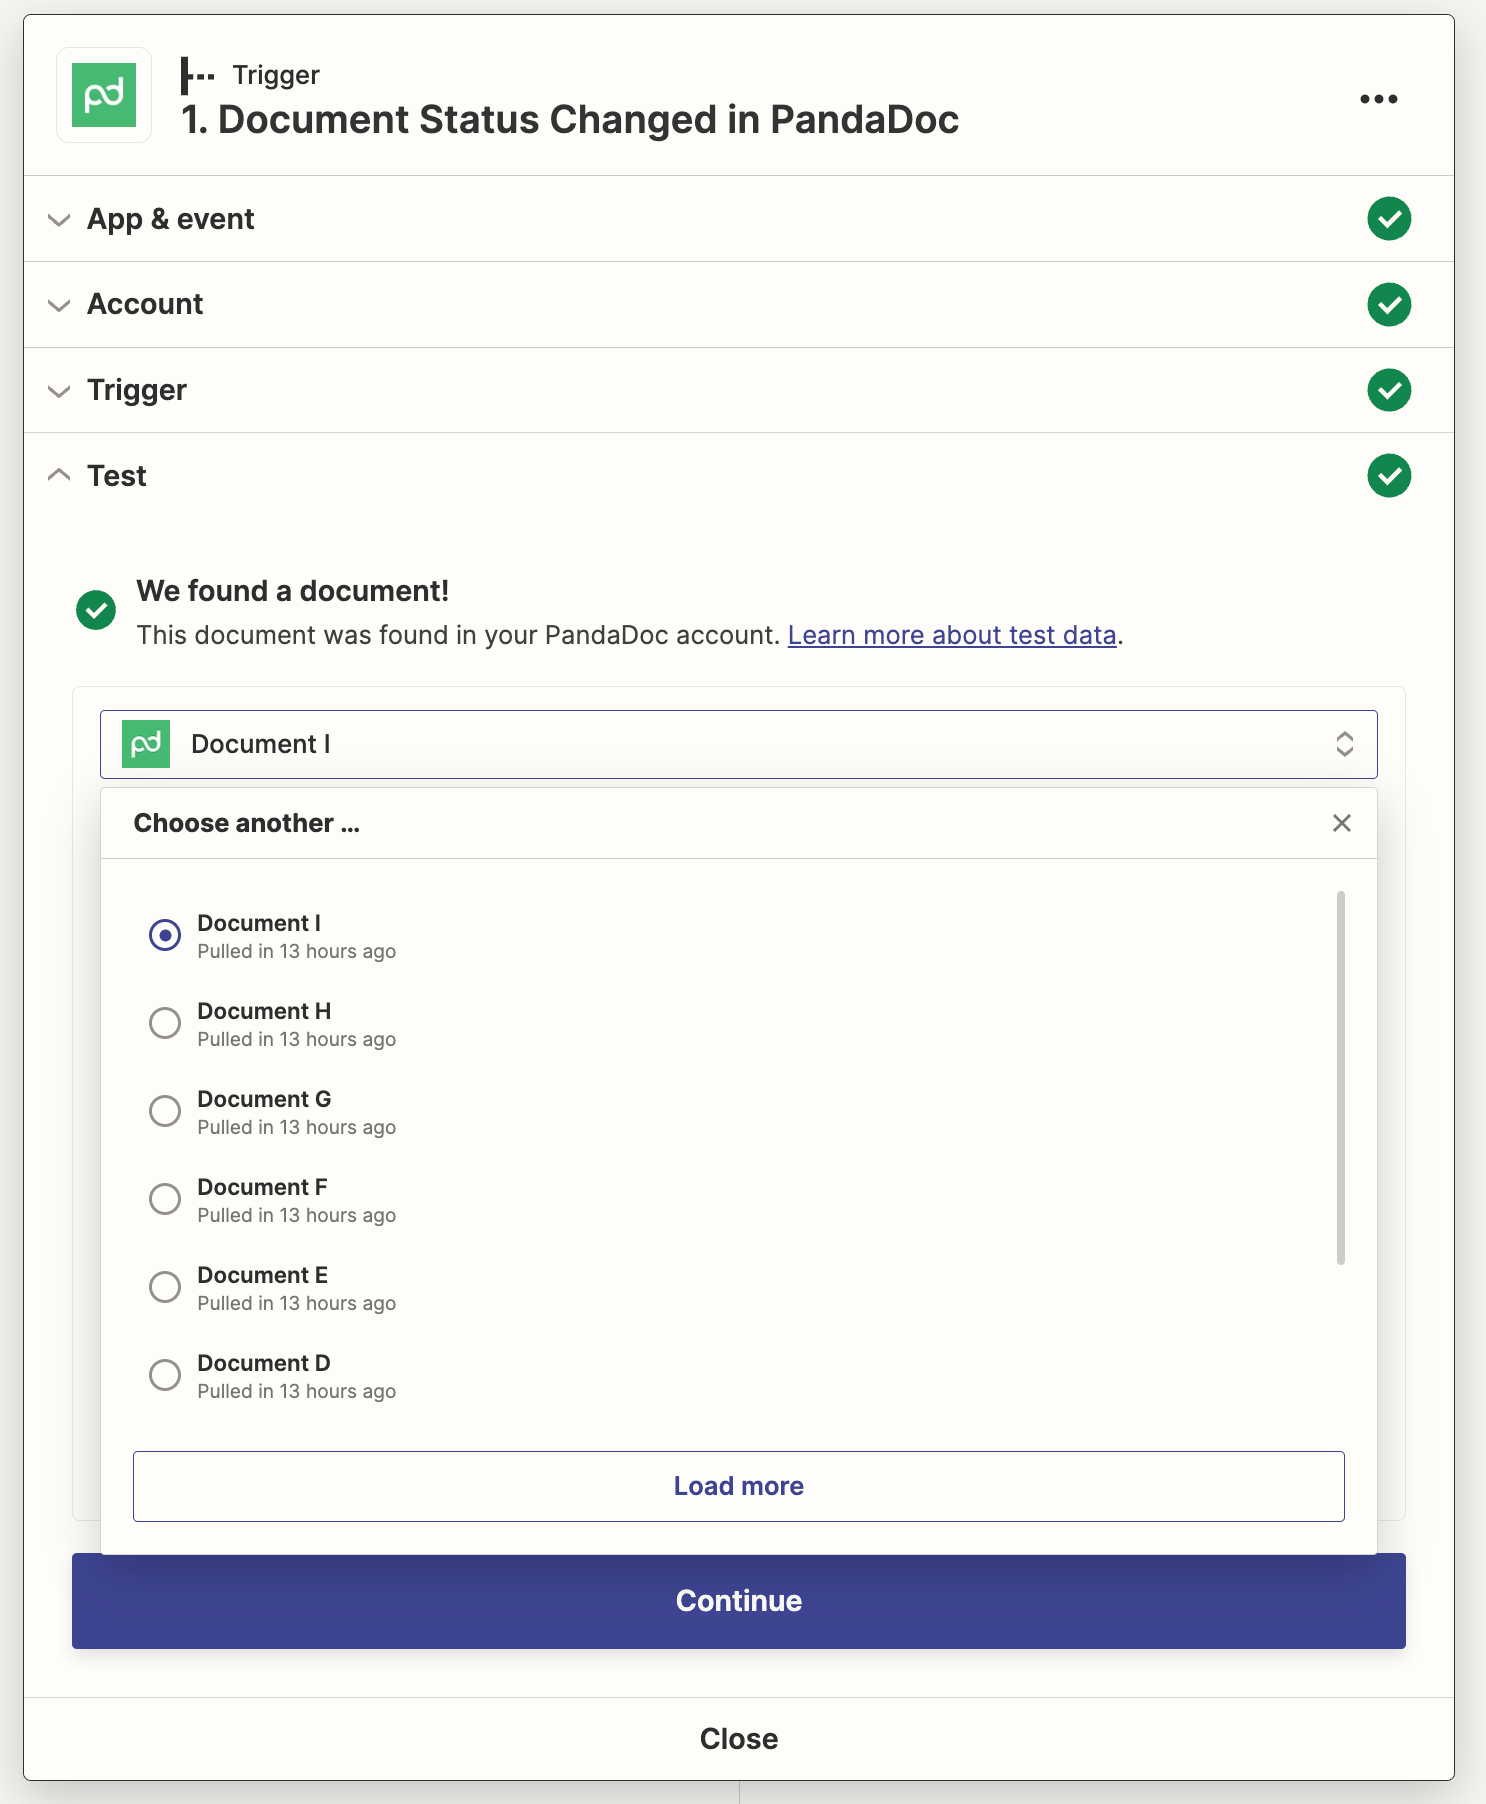Click the trigger step icon beside Trigger label
The image size is (1486, 1804).
197,76
